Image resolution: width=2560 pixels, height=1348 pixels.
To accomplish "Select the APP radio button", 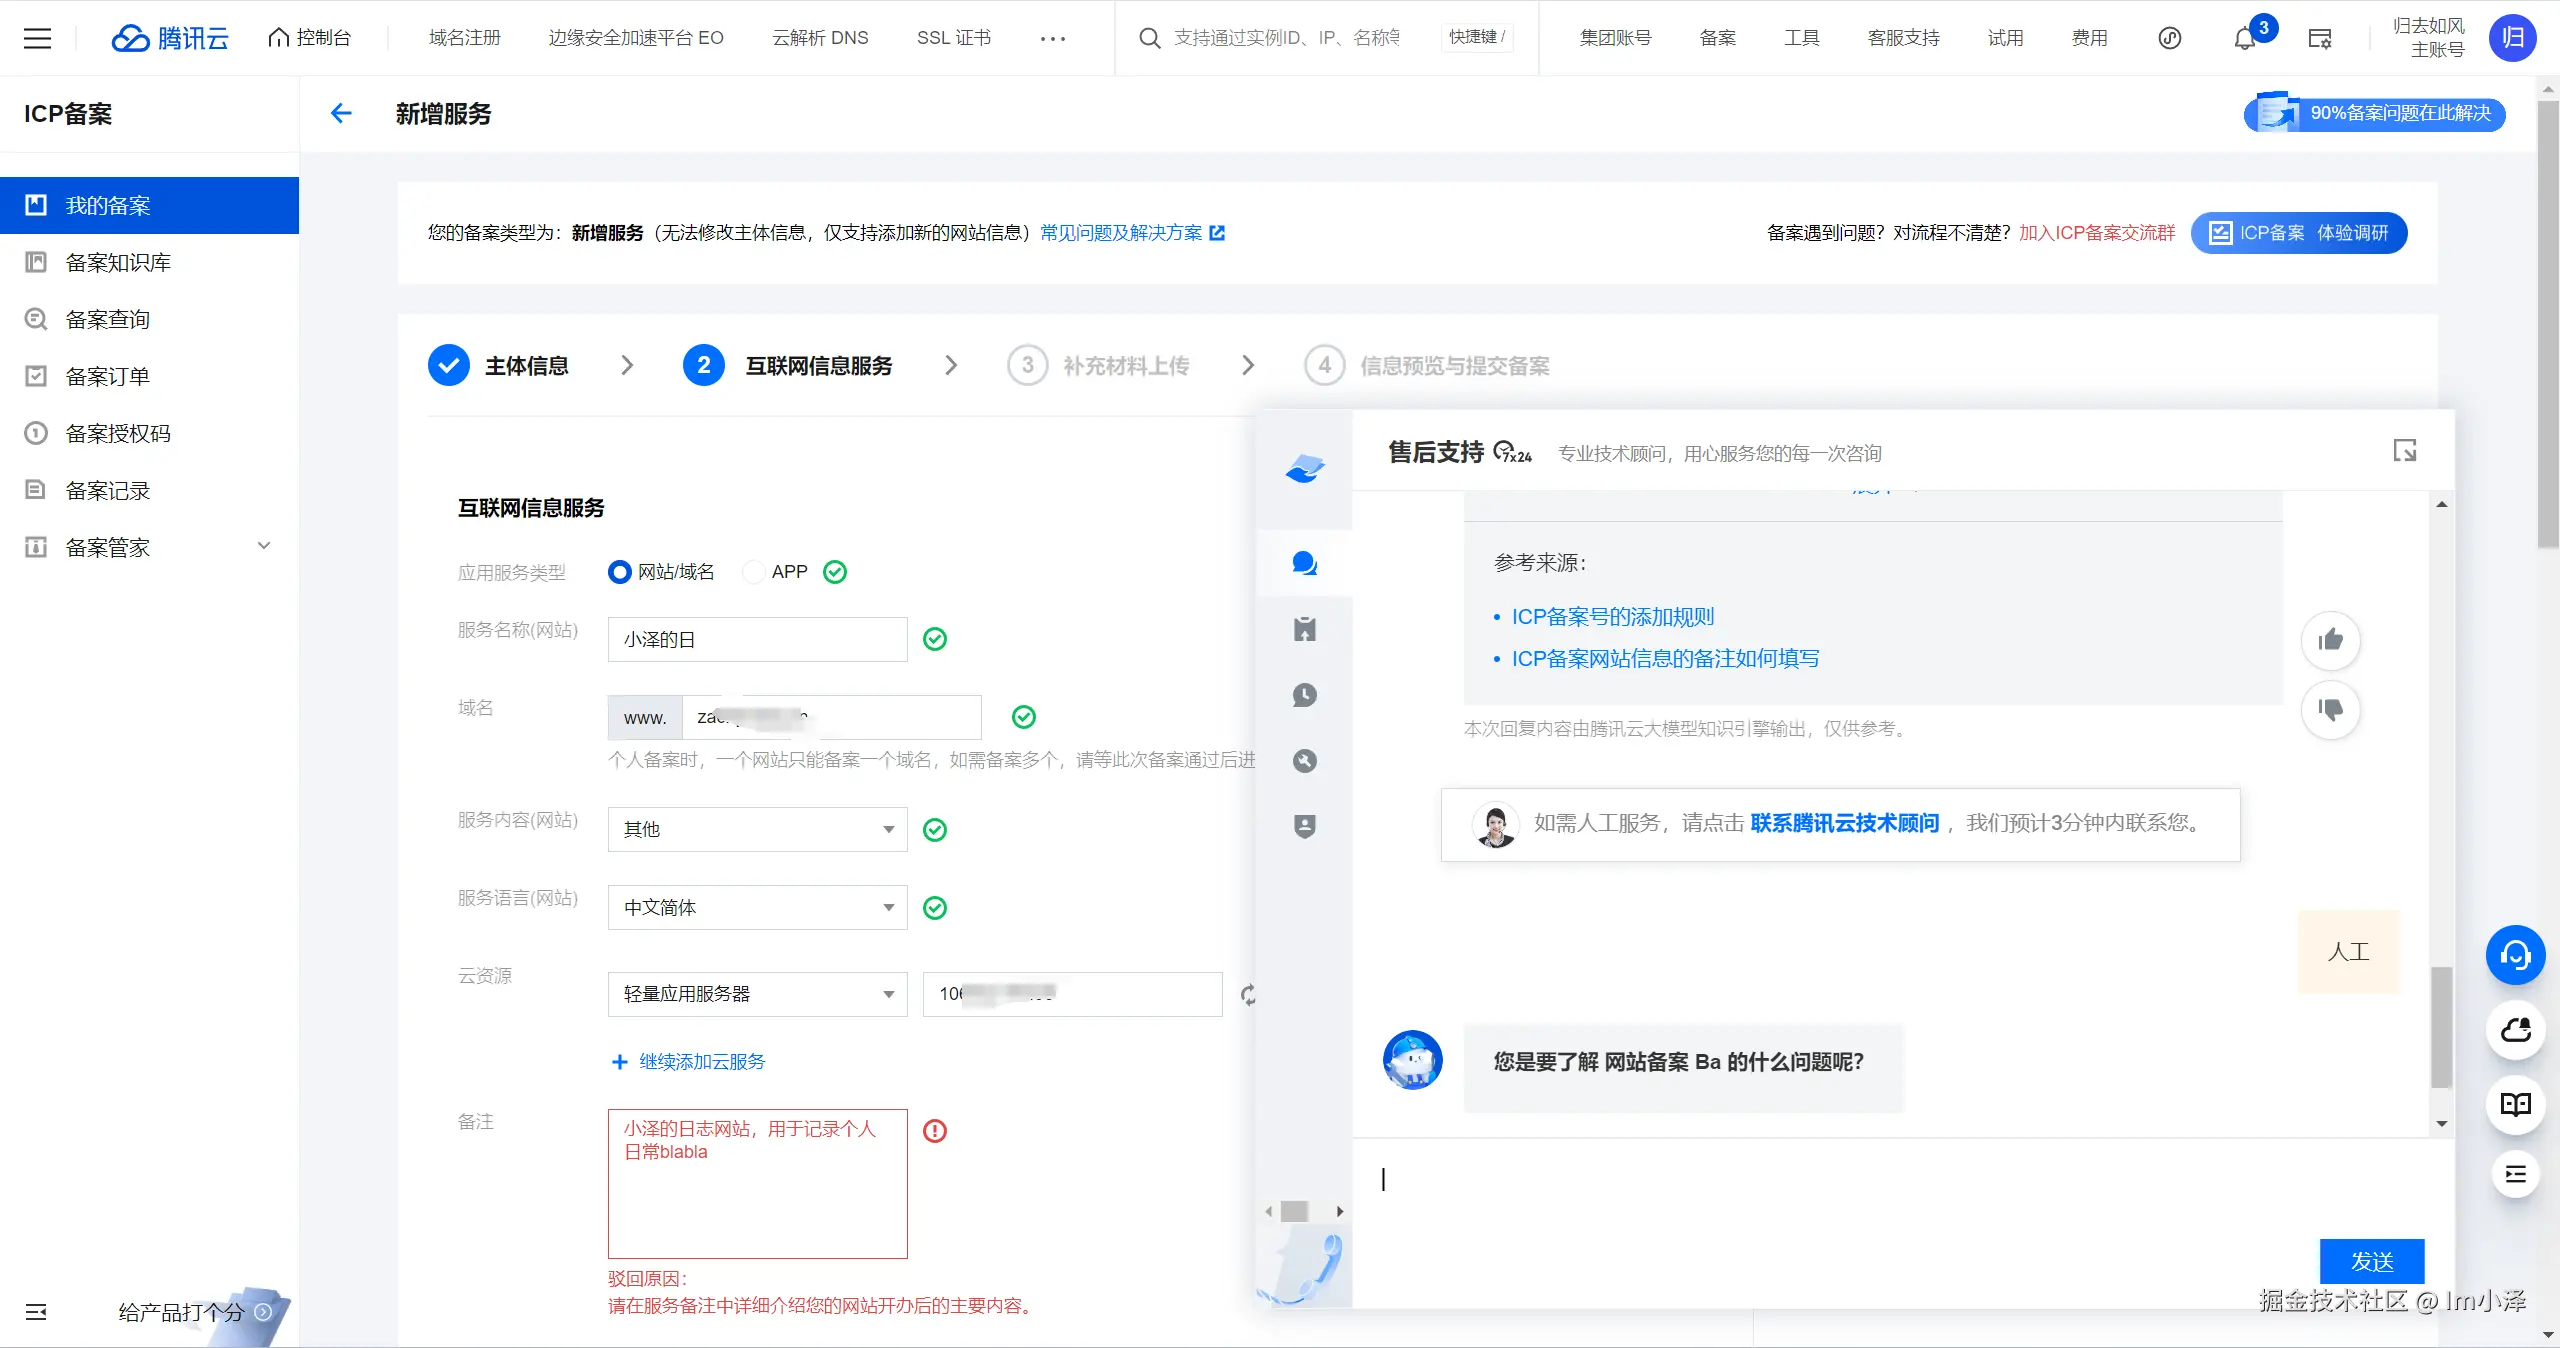I will [x=754, y=572].
